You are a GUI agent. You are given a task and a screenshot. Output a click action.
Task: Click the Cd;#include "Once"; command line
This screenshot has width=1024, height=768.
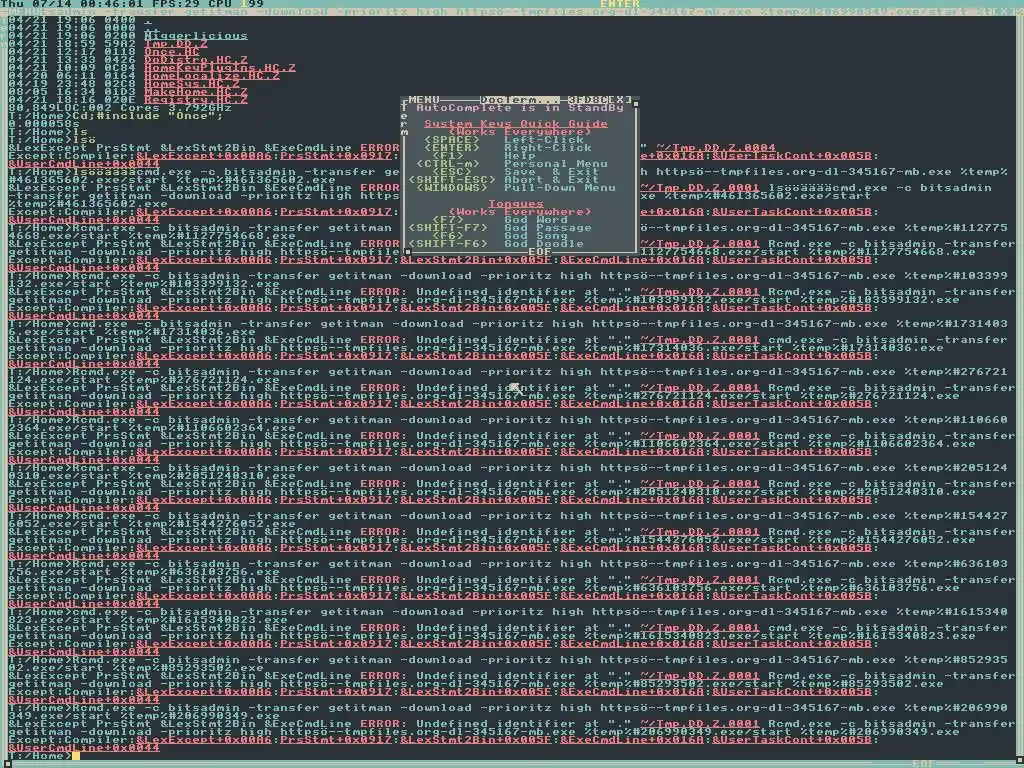coord(148,116)
